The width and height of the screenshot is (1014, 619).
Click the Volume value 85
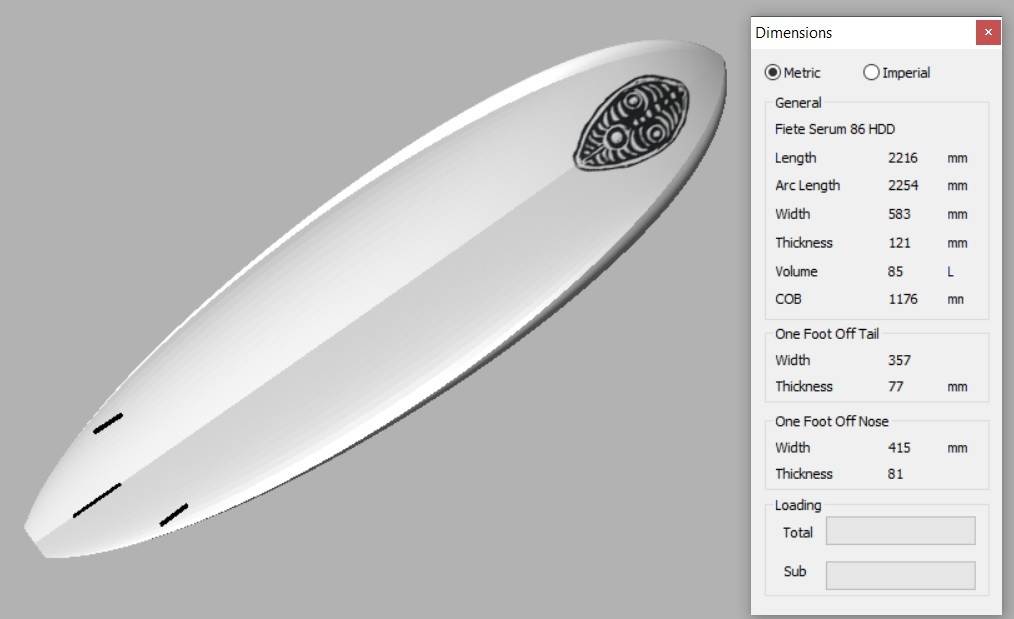pos(895,272)
